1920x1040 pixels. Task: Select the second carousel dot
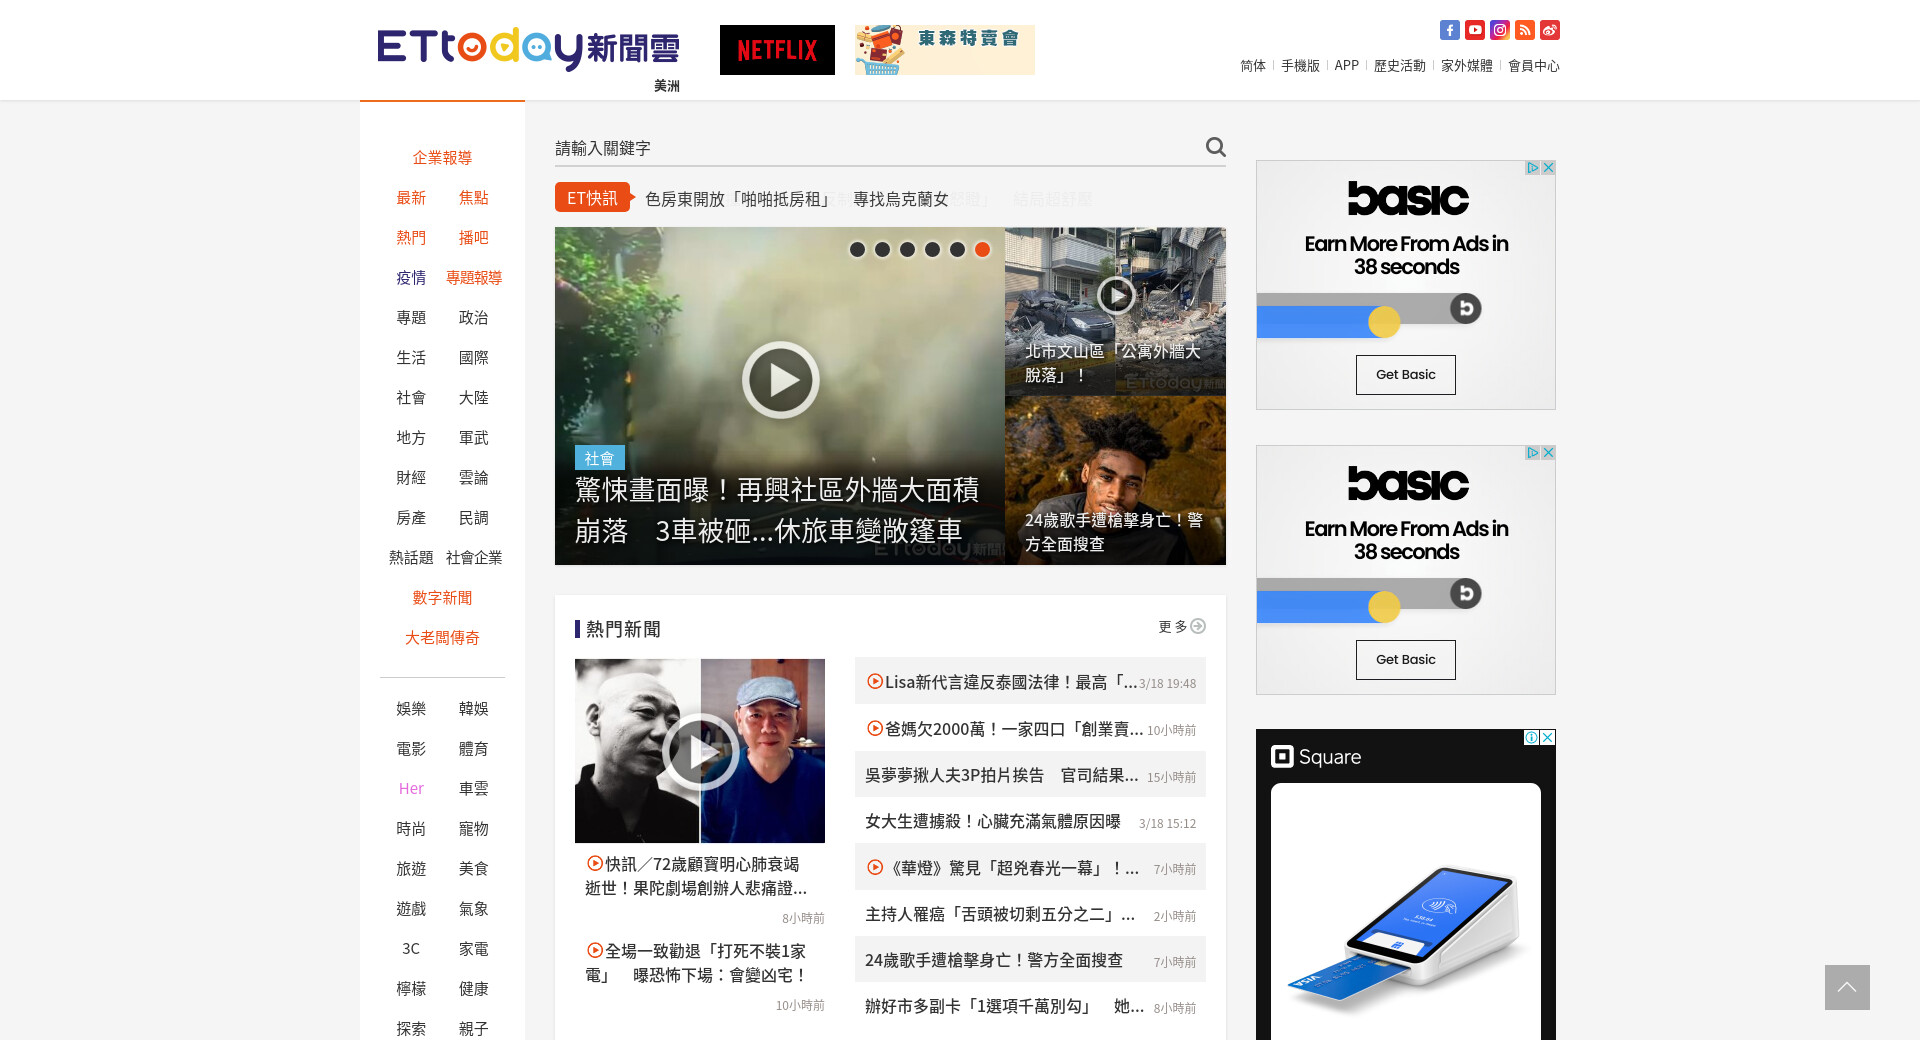882,250
